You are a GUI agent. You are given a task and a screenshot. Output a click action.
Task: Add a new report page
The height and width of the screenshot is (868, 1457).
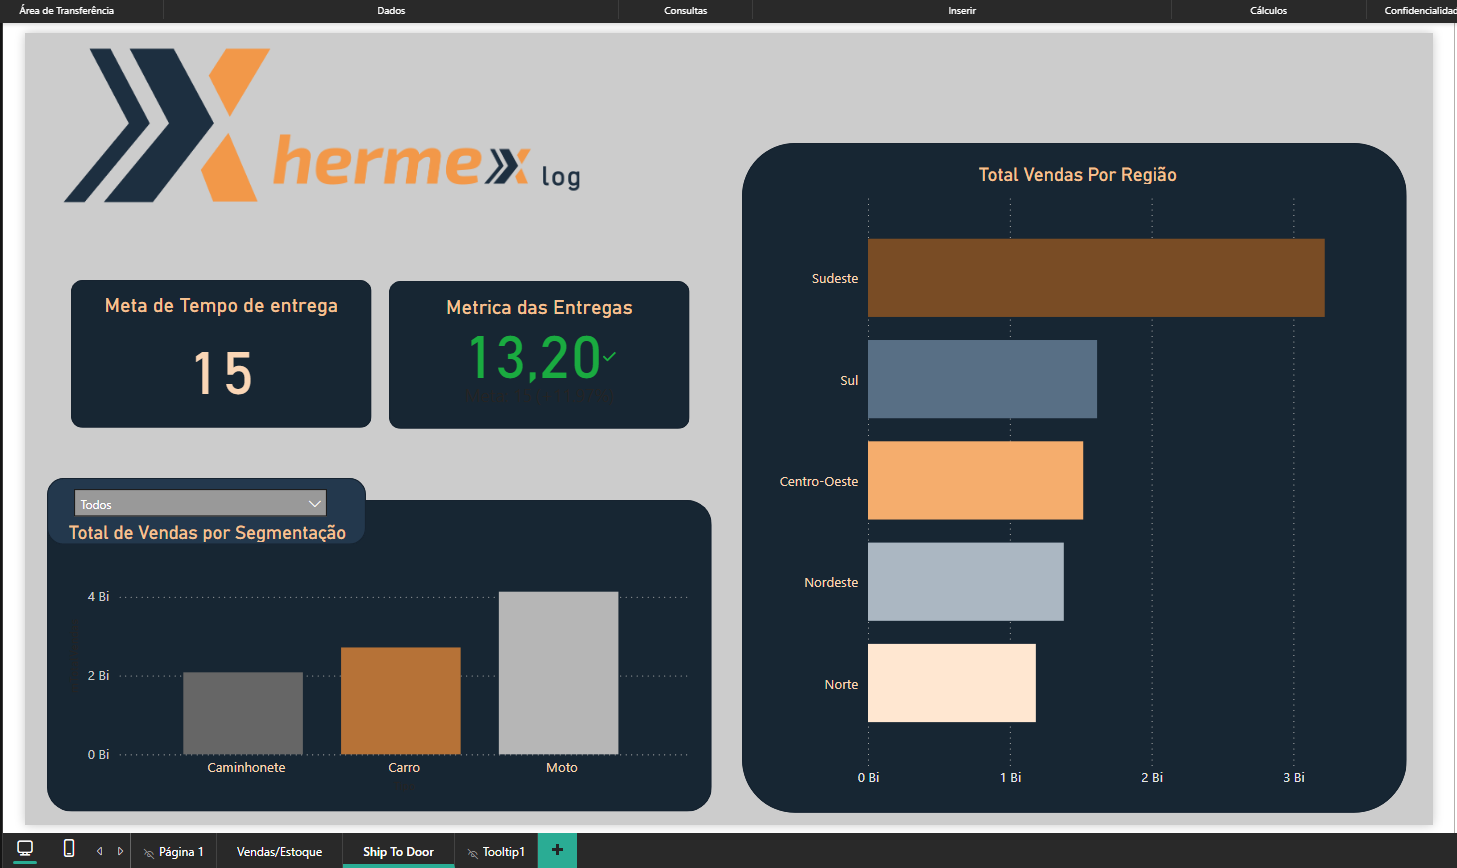point(557,850)
